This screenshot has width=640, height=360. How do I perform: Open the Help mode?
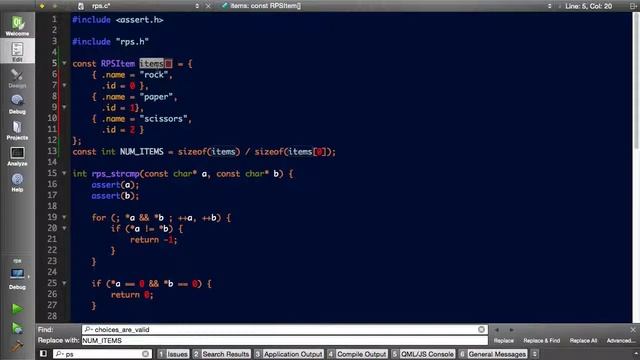[17, 182]
